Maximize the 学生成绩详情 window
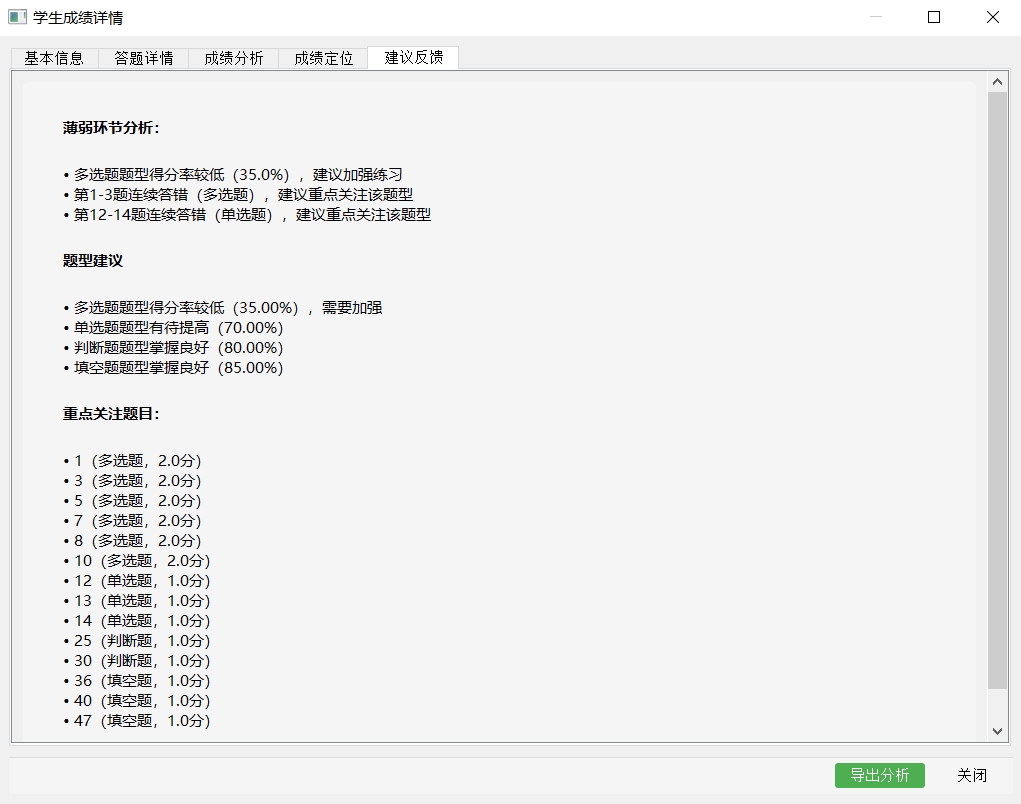The width and height of the screenshot is (1021, 804). 934,17
